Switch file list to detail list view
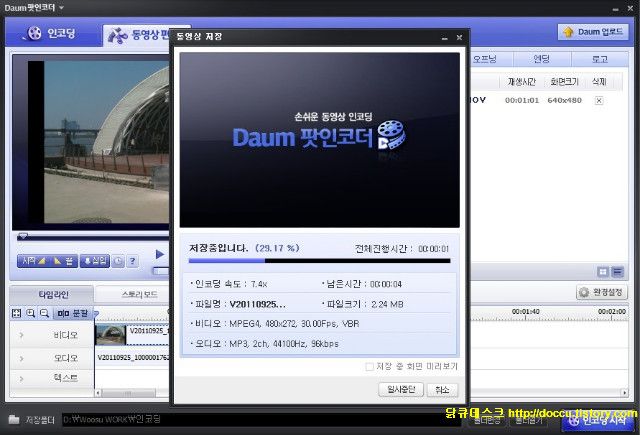This screenshot has height=435, width=640. click(618, 272)
